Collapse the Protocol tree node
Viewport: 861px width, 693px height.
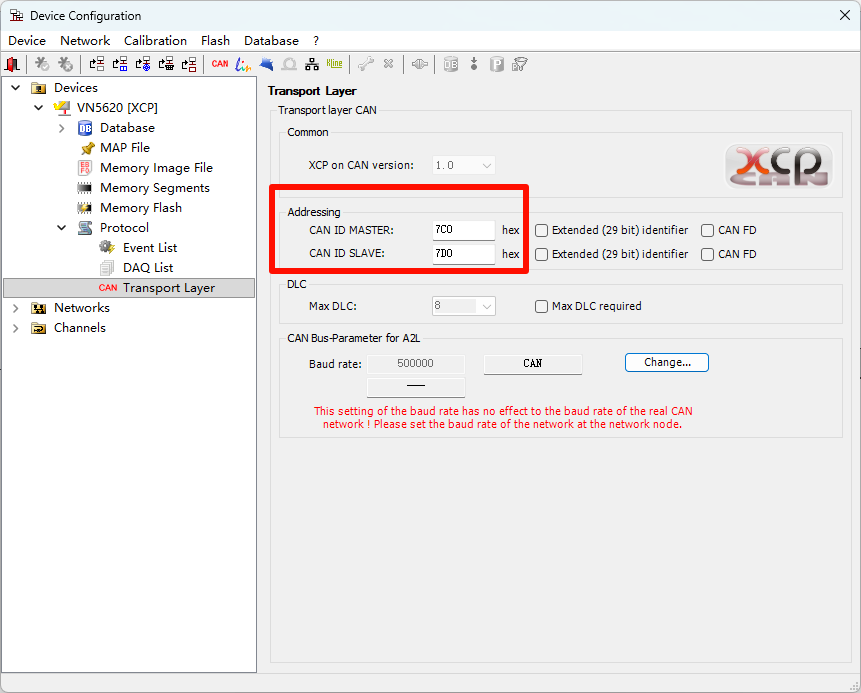click(x=62, y=228)
